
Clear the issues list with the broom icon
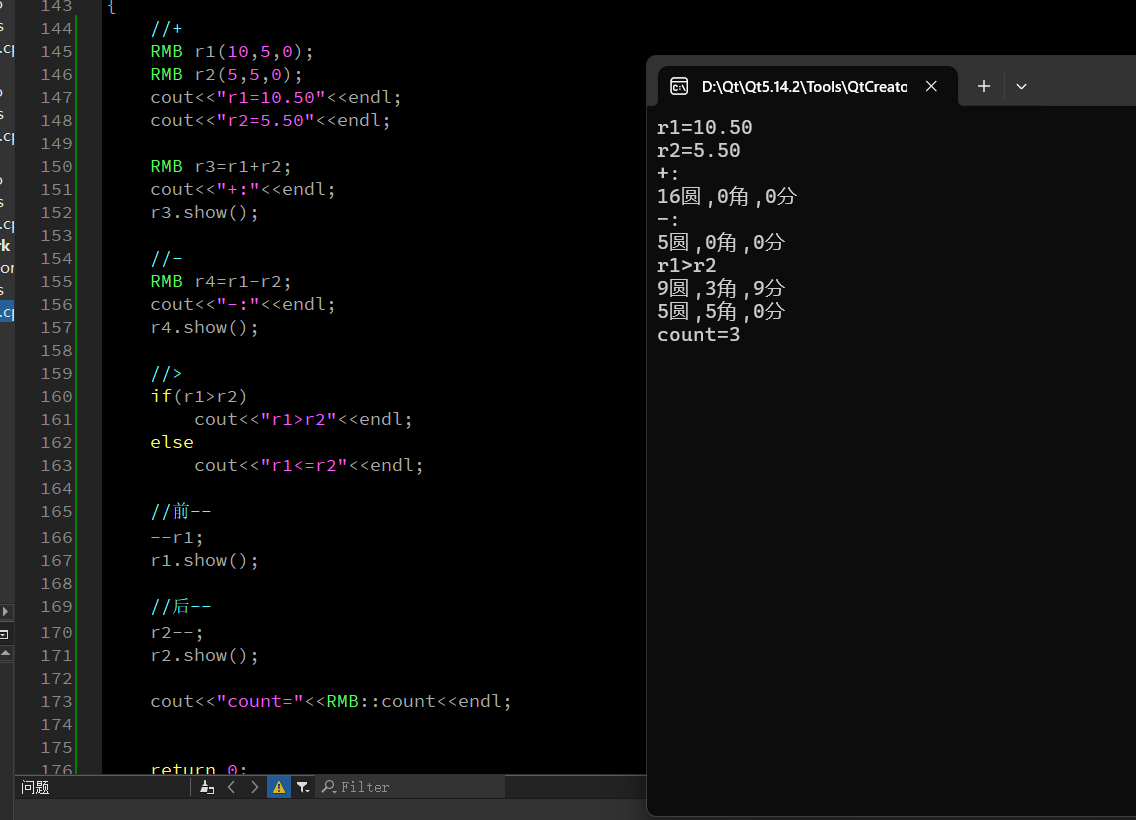207,787
